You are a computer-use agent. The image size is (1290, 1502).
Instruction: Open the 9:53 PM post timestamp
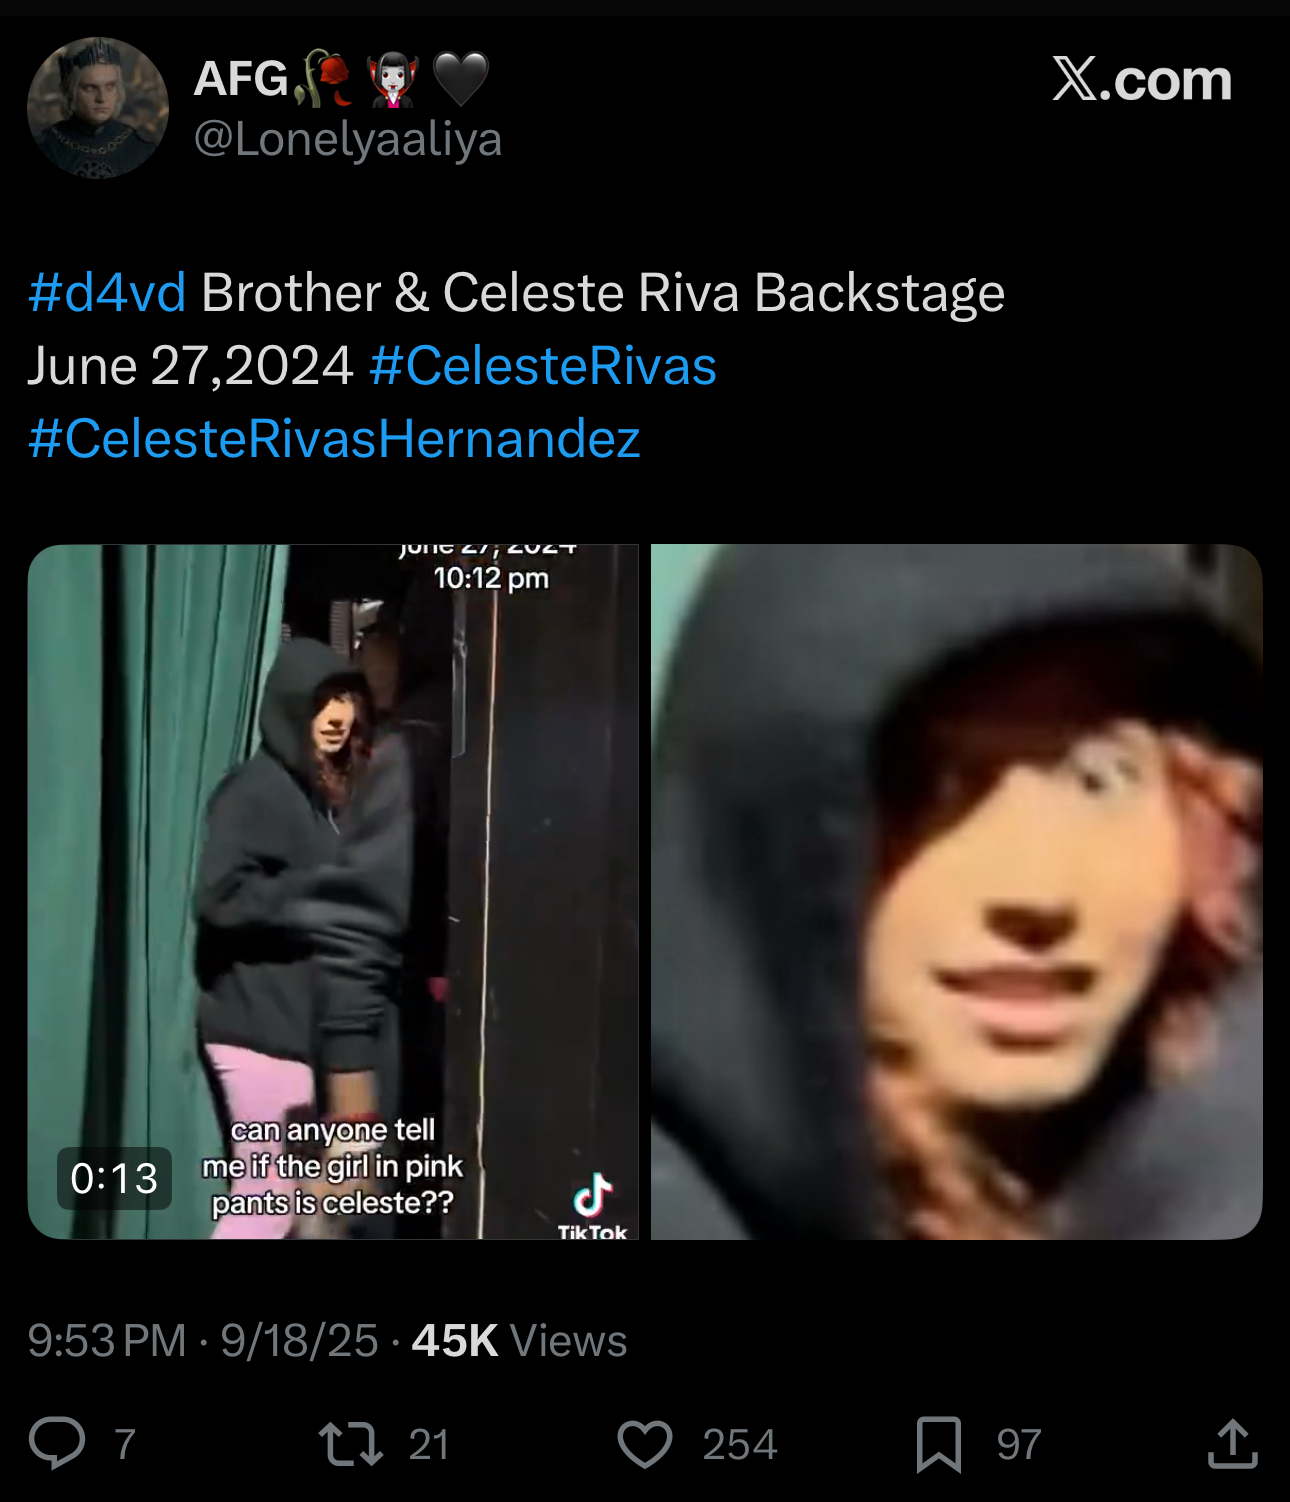point(107,1341)
